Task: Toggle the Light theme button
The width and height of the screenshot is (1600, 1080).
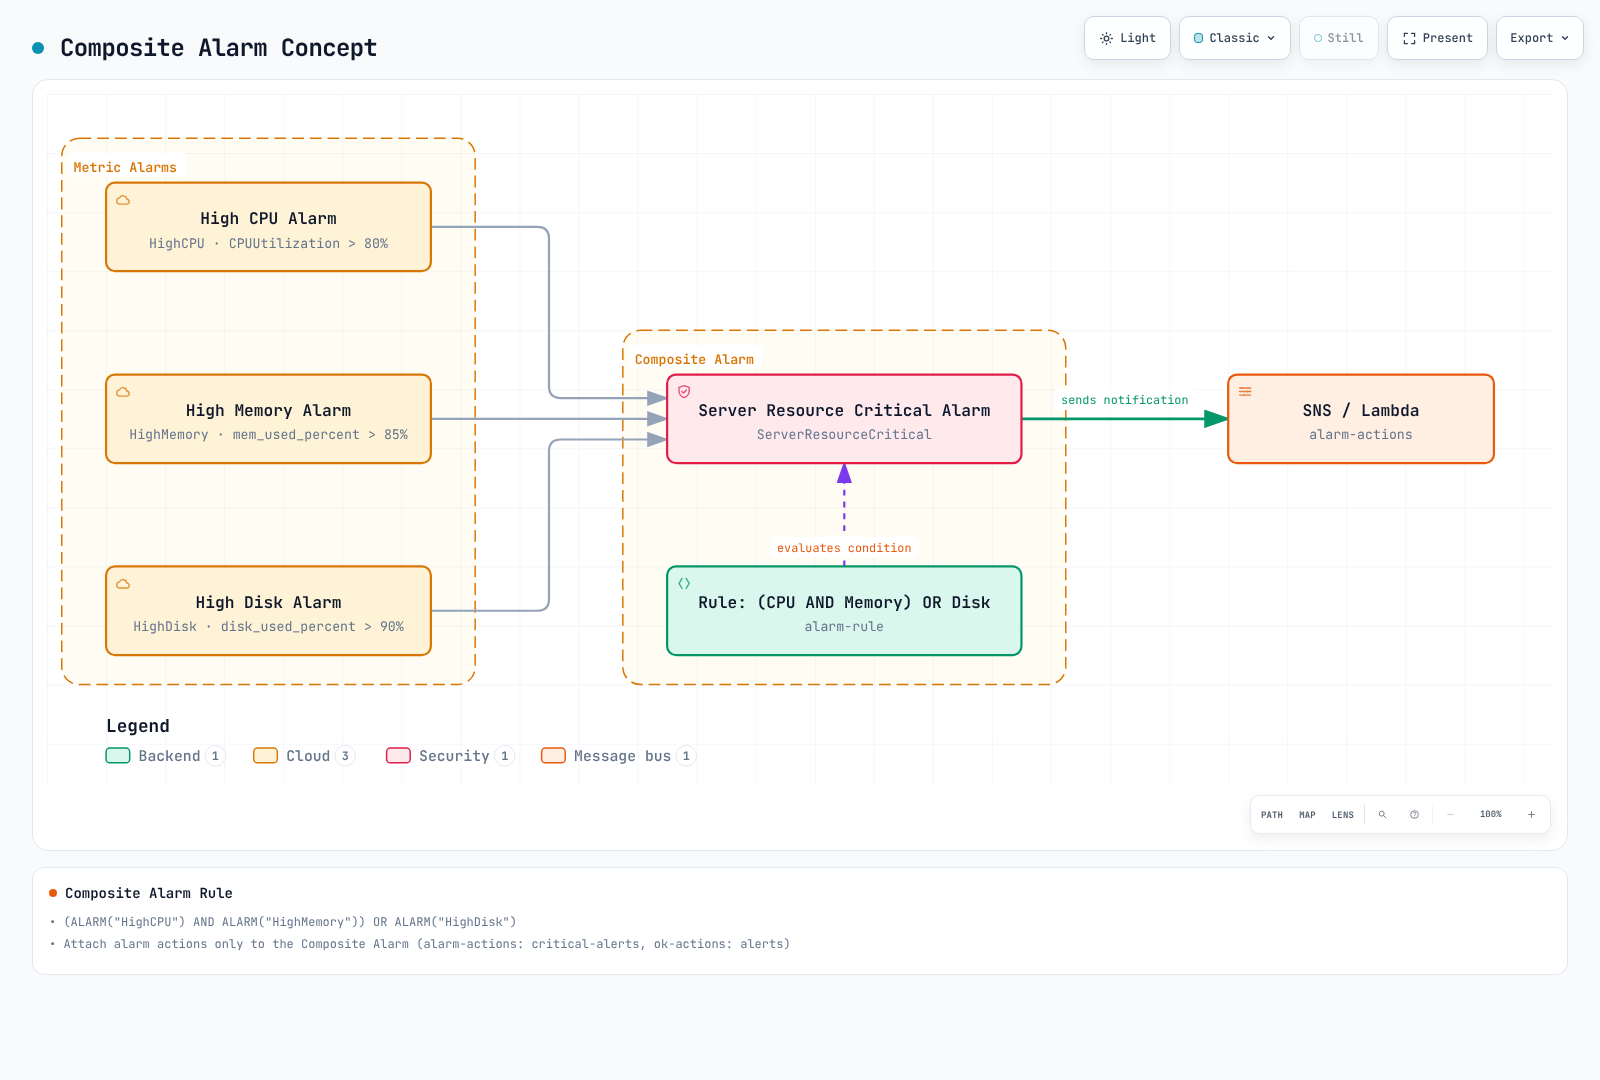Action: pyautogui.click(x=1127, y=38)
